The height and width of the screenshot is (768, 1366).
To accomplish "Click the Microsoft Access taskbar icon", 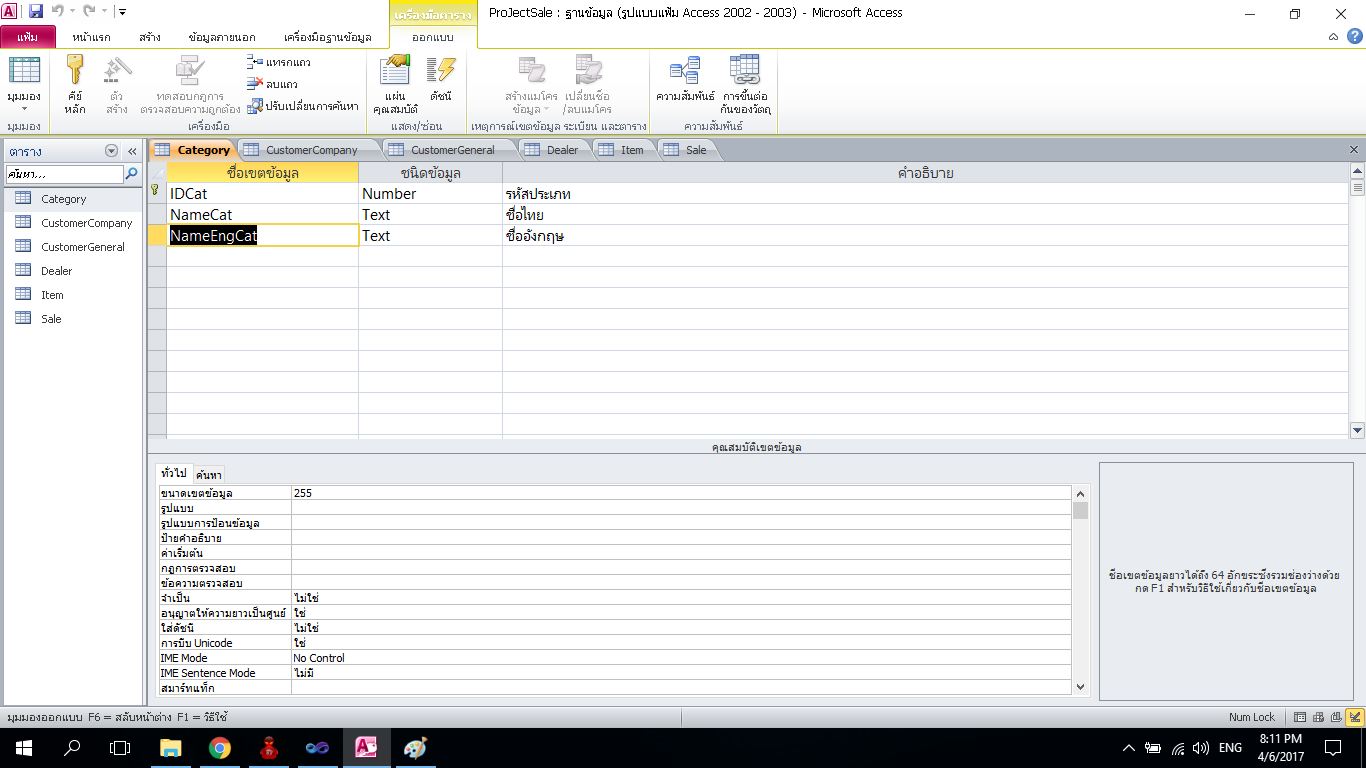I will click(x=365, y=748).
